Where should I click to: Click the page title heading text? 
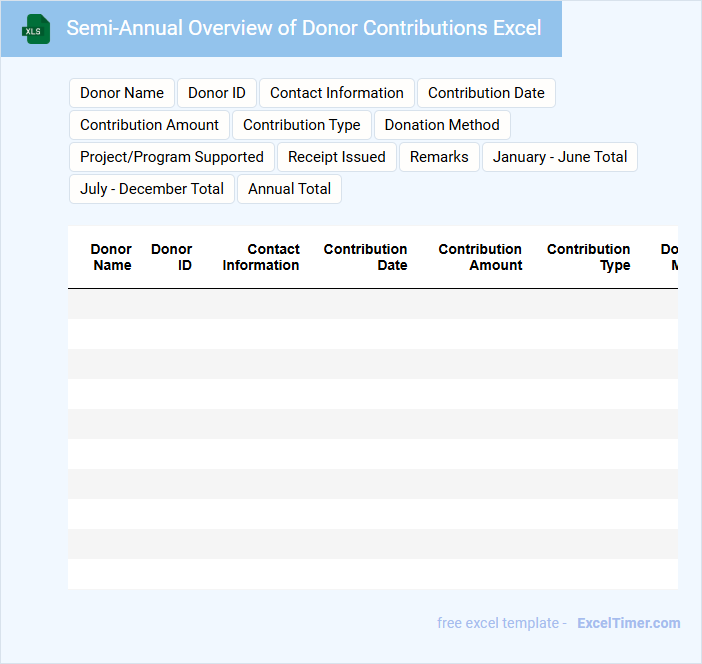coord(304,28)
